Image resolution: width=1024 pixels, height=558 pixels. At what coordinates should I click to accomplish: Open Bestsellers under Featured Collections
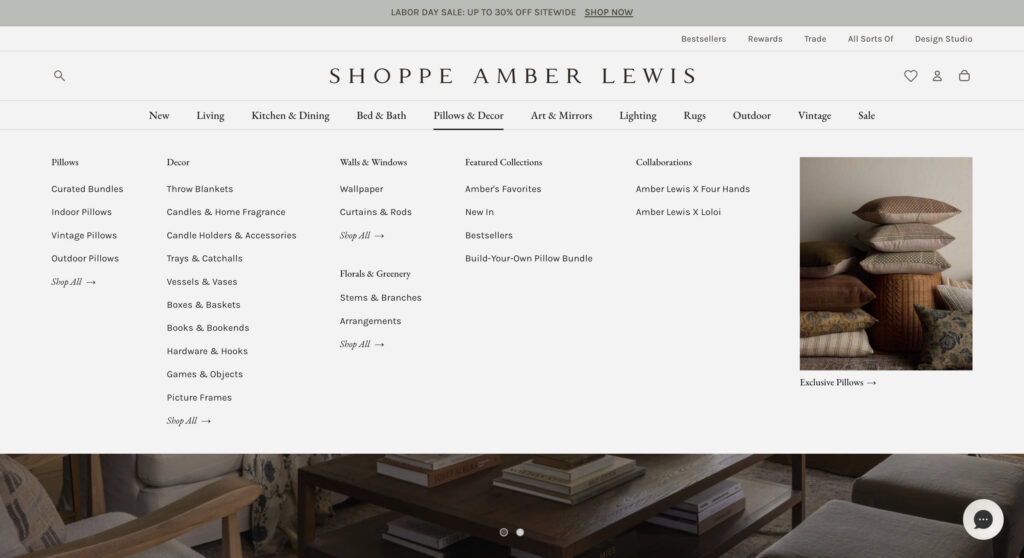(488, 235)
